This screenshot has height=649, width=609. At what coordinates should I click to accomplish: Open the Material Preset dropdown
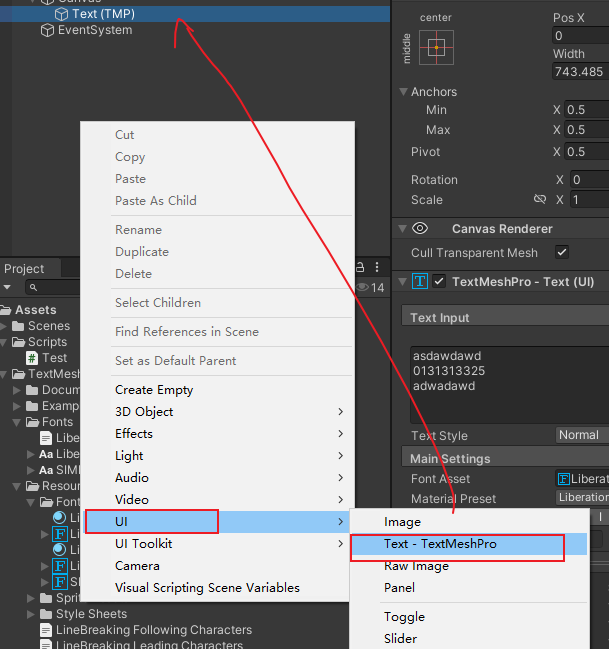[582, 498]
